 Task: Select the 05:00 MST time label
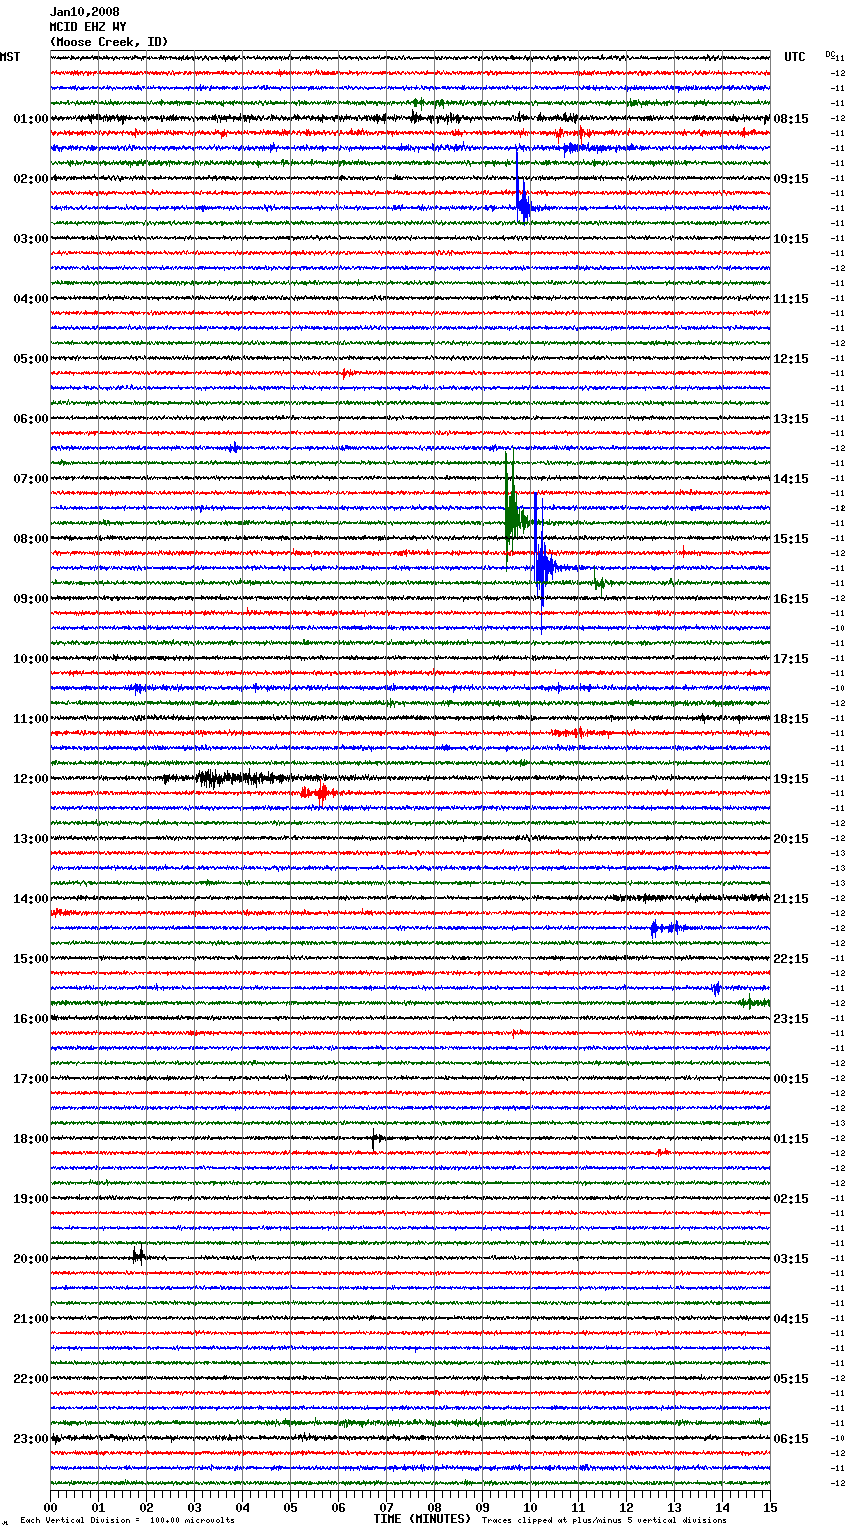(x=30, y=359)
